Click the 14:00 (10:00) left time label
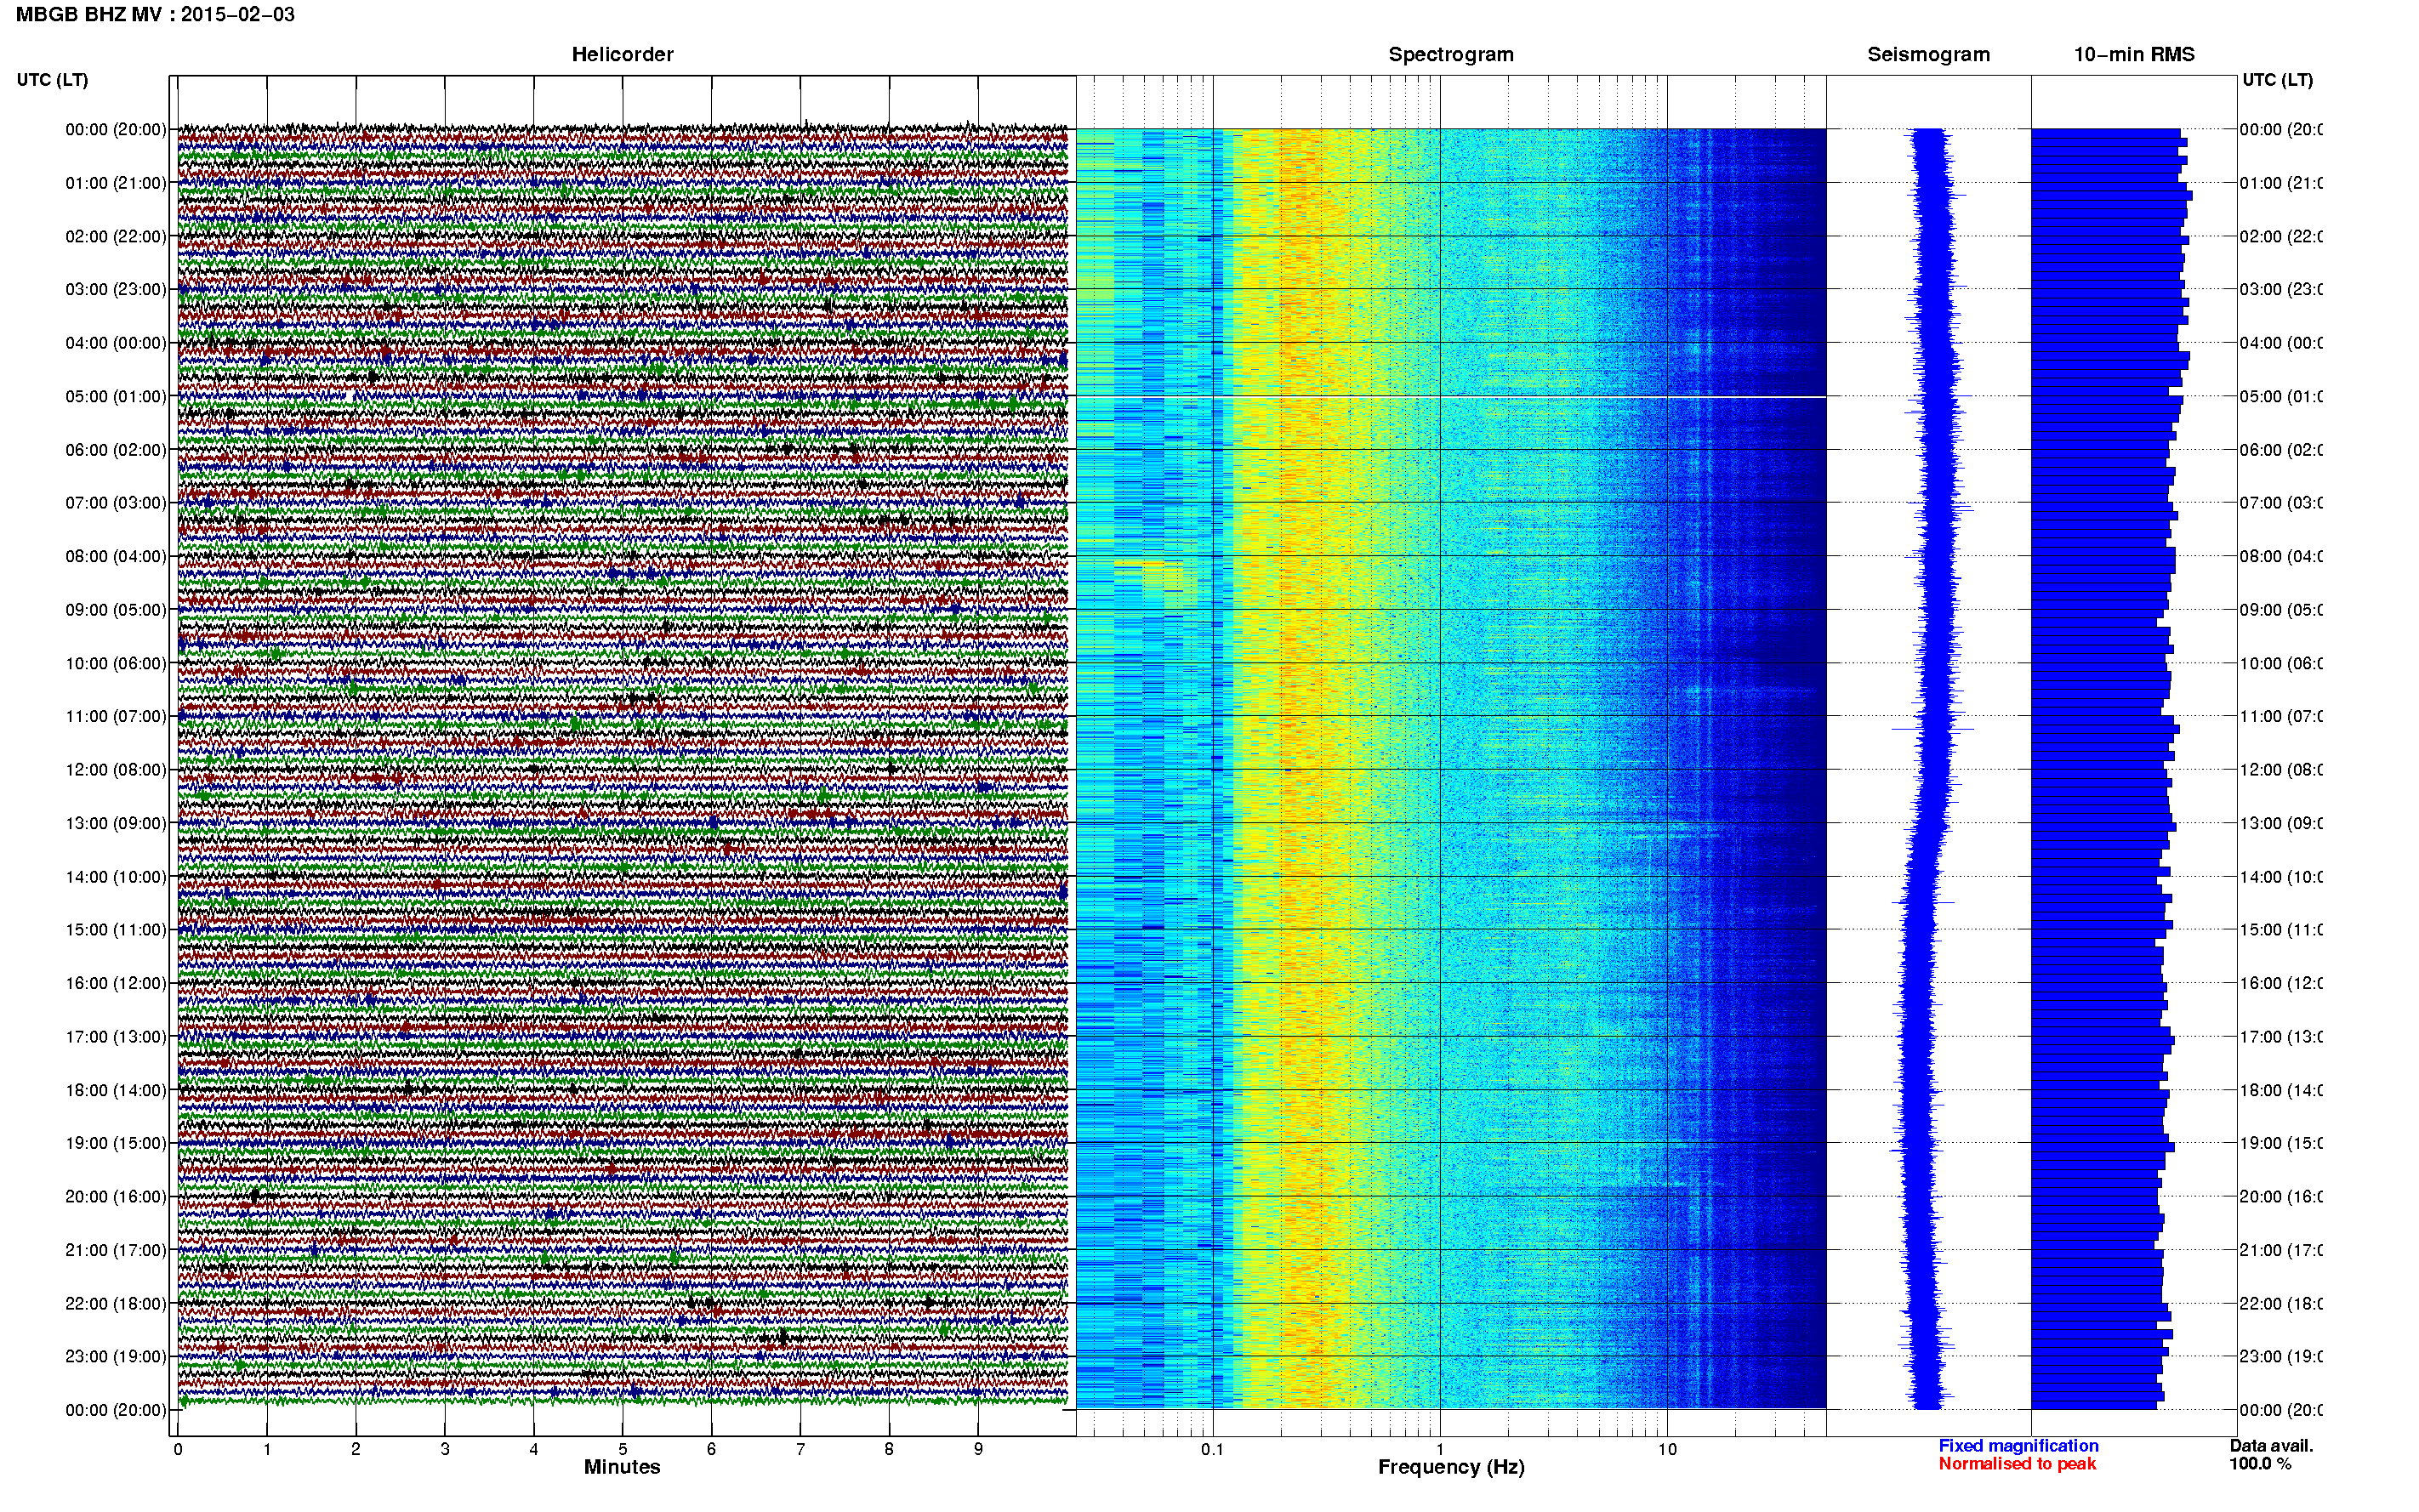The width and height of the screenshot is (2419, 1512). point(116,877)
